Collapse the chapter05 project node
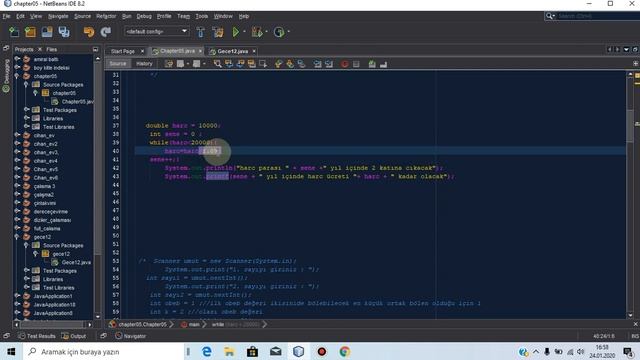Screen dimensions: 640x360 pos(17,76)
